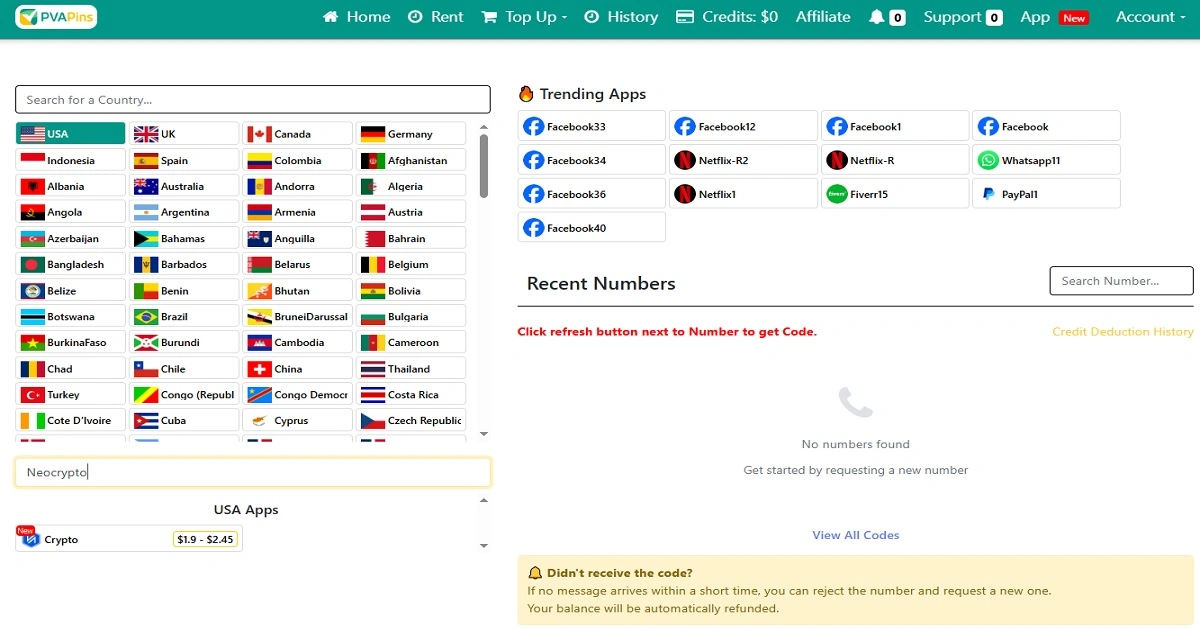The image size is (1200, 630).
Task: Click the $1.9 - $2.45 price badge
Action: pyautogui.click(x=205, y=539)
